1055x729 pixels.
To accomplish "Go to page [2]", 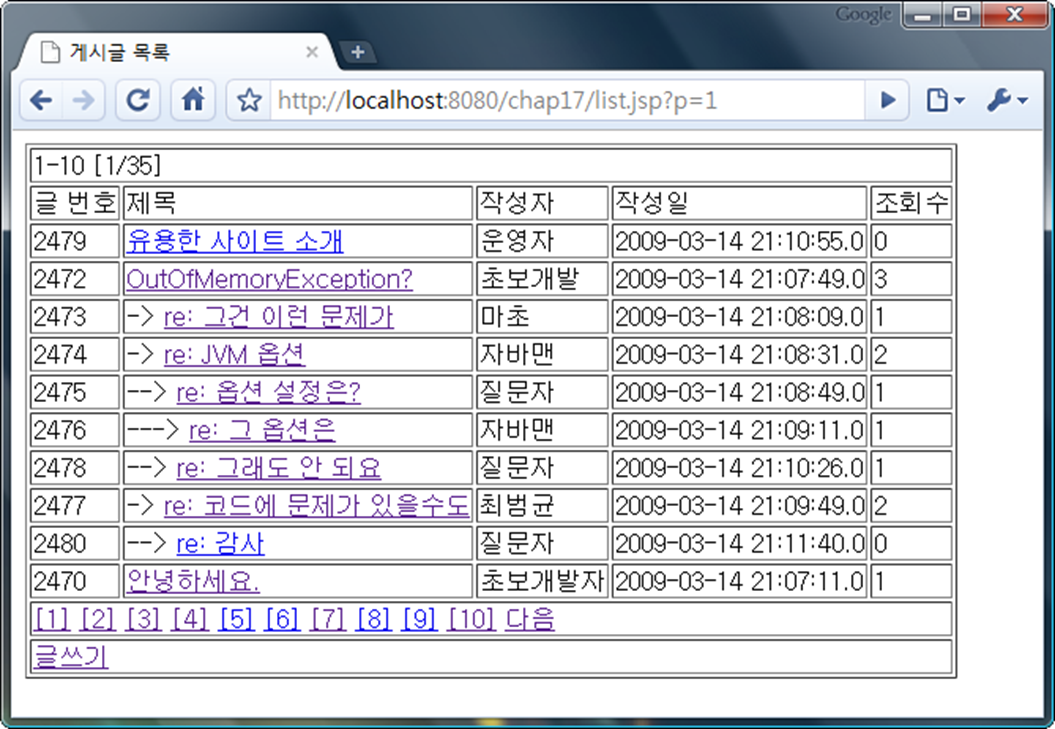I will point(98,618).
